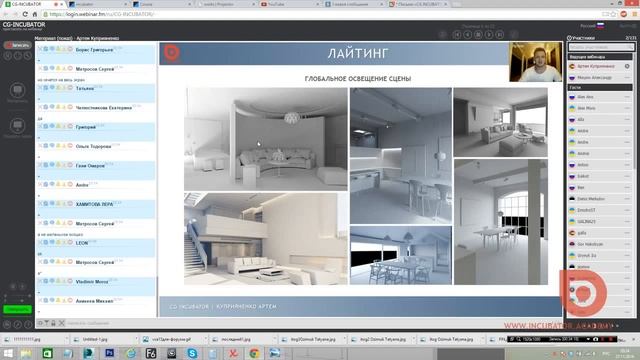Open the row menu for guest Anton
This screenshot has width=640, height=360.
(x=627, y=165)
